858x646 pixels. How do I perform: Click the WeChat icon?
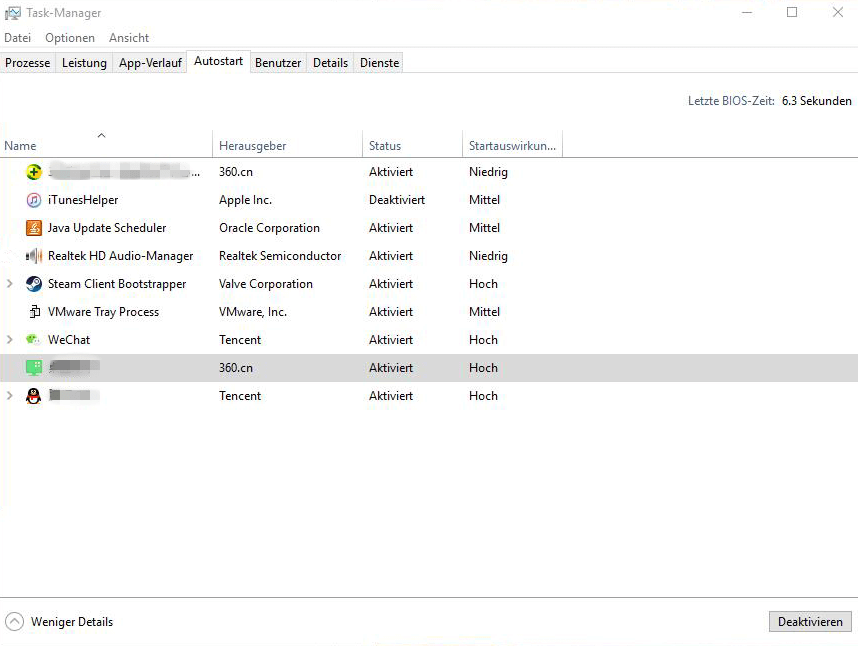tap(34, 340)
